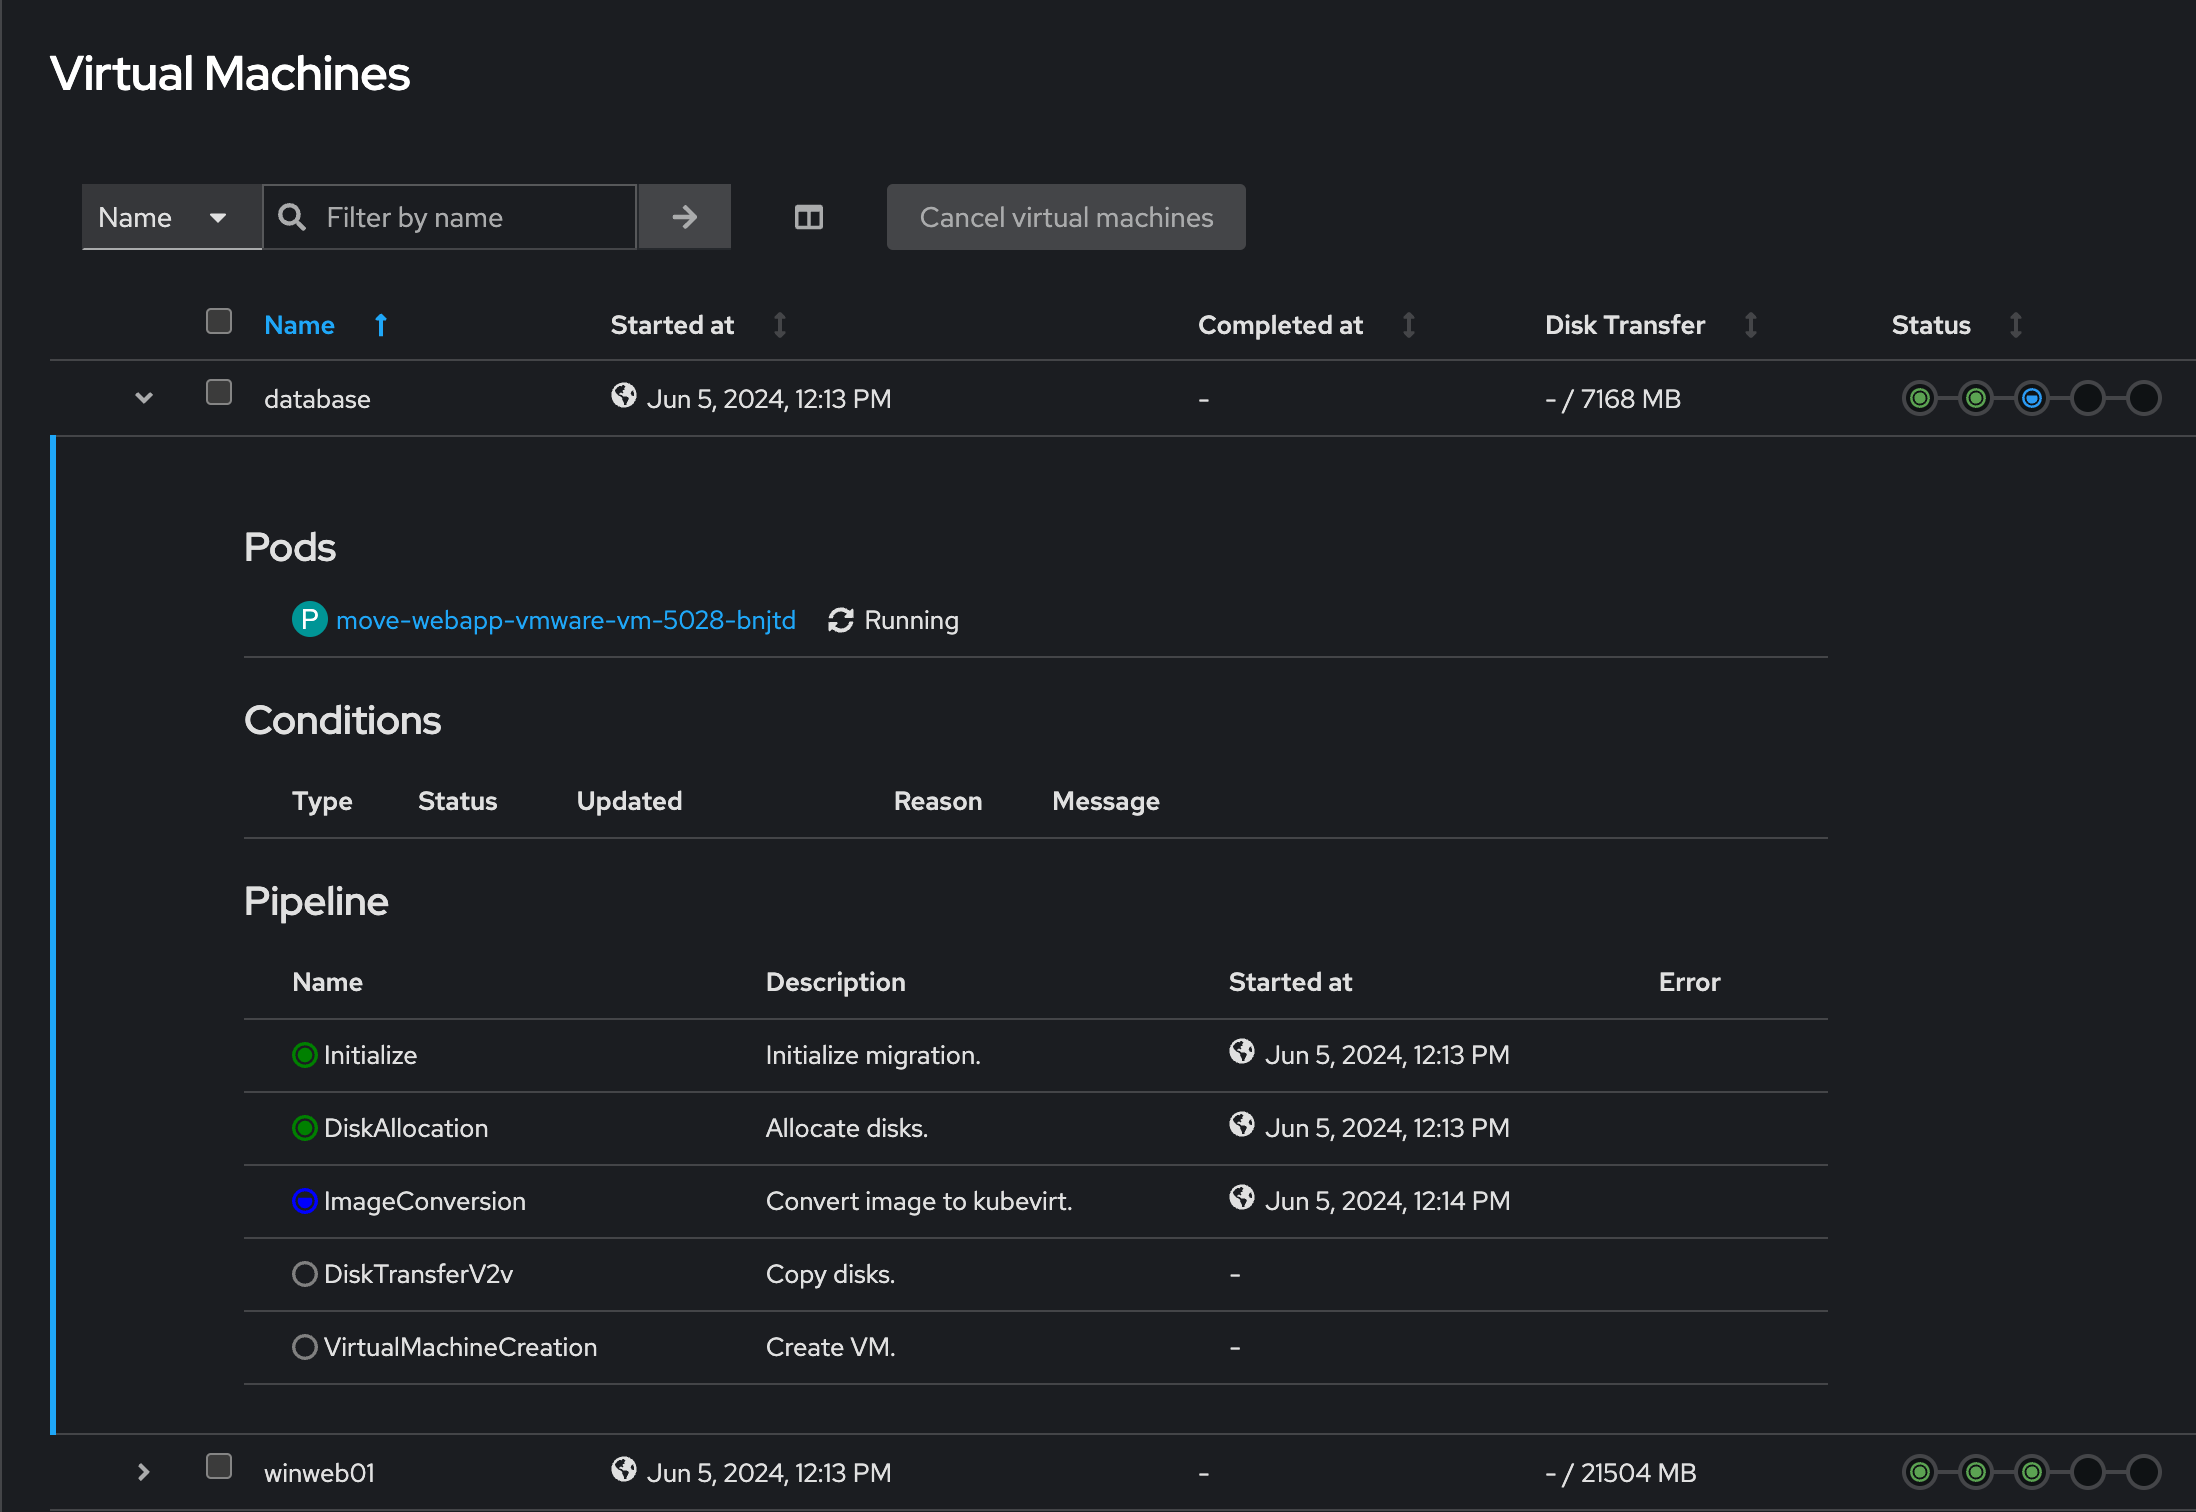Click the in-progress icon next to ImageConversion
This screenshot has height=1512, width=2196.
pyautogui.click(x=304, y=1201)
